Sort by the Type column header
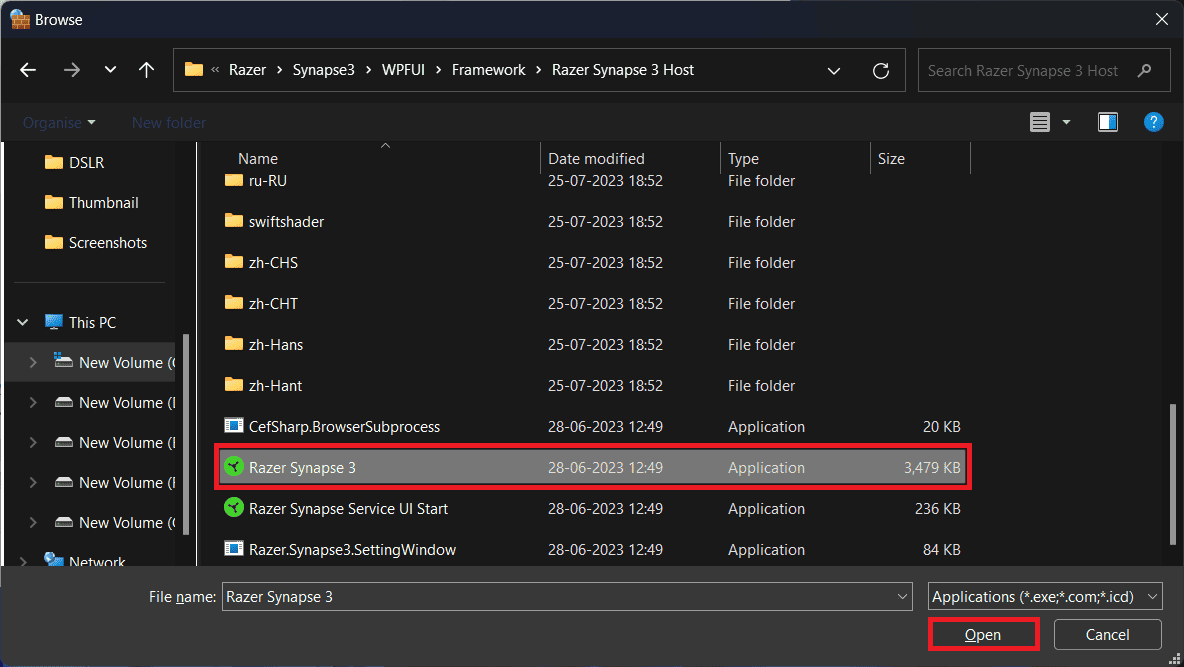Viewport: 1184px width, 667px height. click(743, 159)
